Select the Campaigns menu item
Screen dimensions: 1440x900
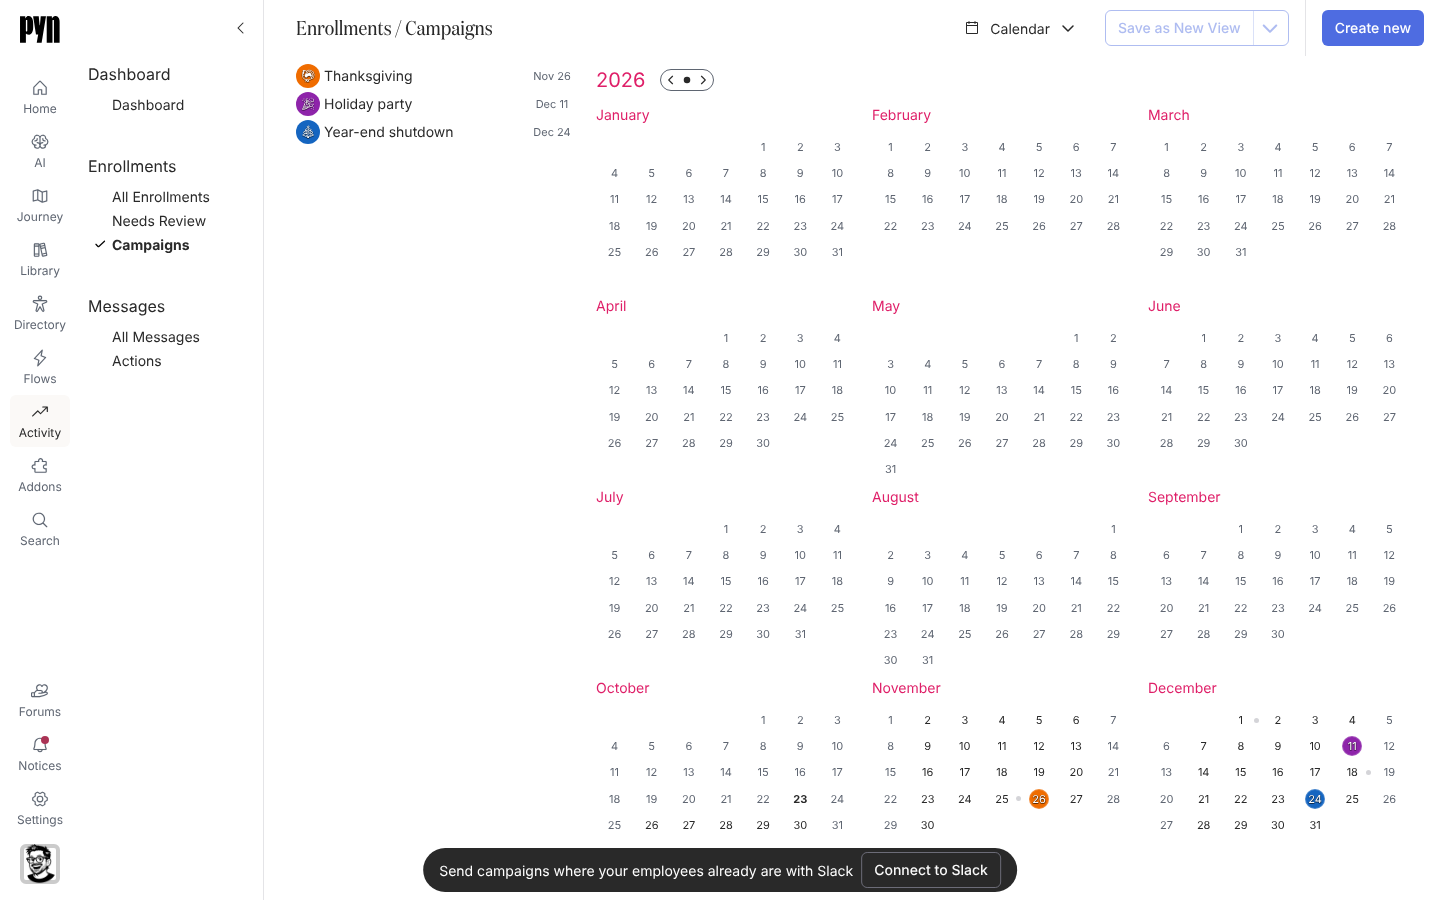coord(151,245)
